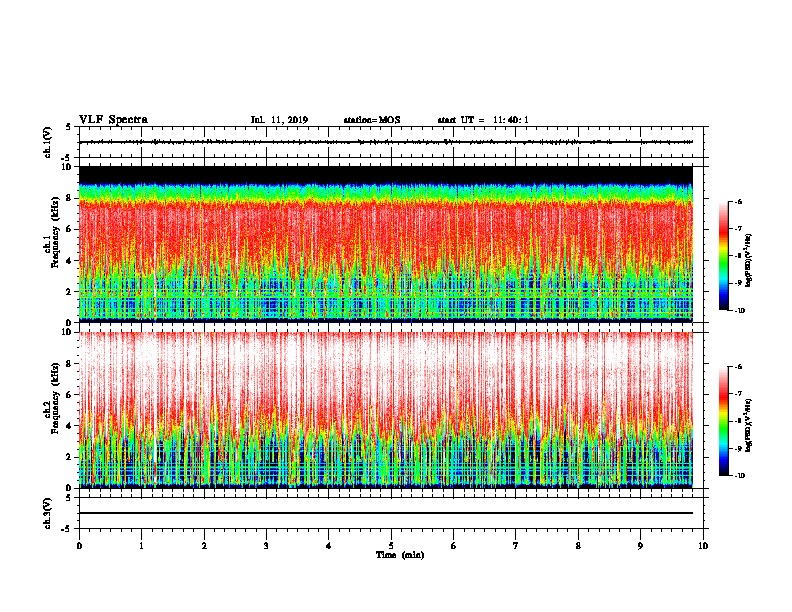Click time axis tick label "7"
Image resolution: width=792 pixels, height=612 pixels.
coord(516,546)
